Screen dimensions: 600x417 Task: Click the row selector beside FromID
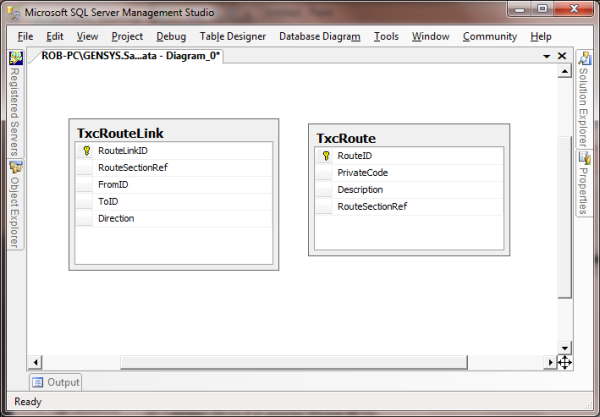(x=84, y=184)
